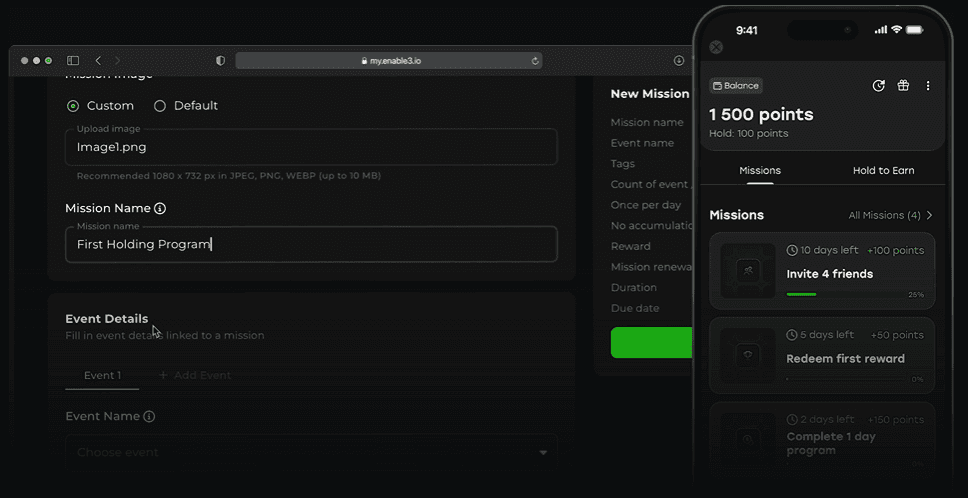Click Due date summary row
The height and width of the screenshot is (498, 968).
pos(635,308)
